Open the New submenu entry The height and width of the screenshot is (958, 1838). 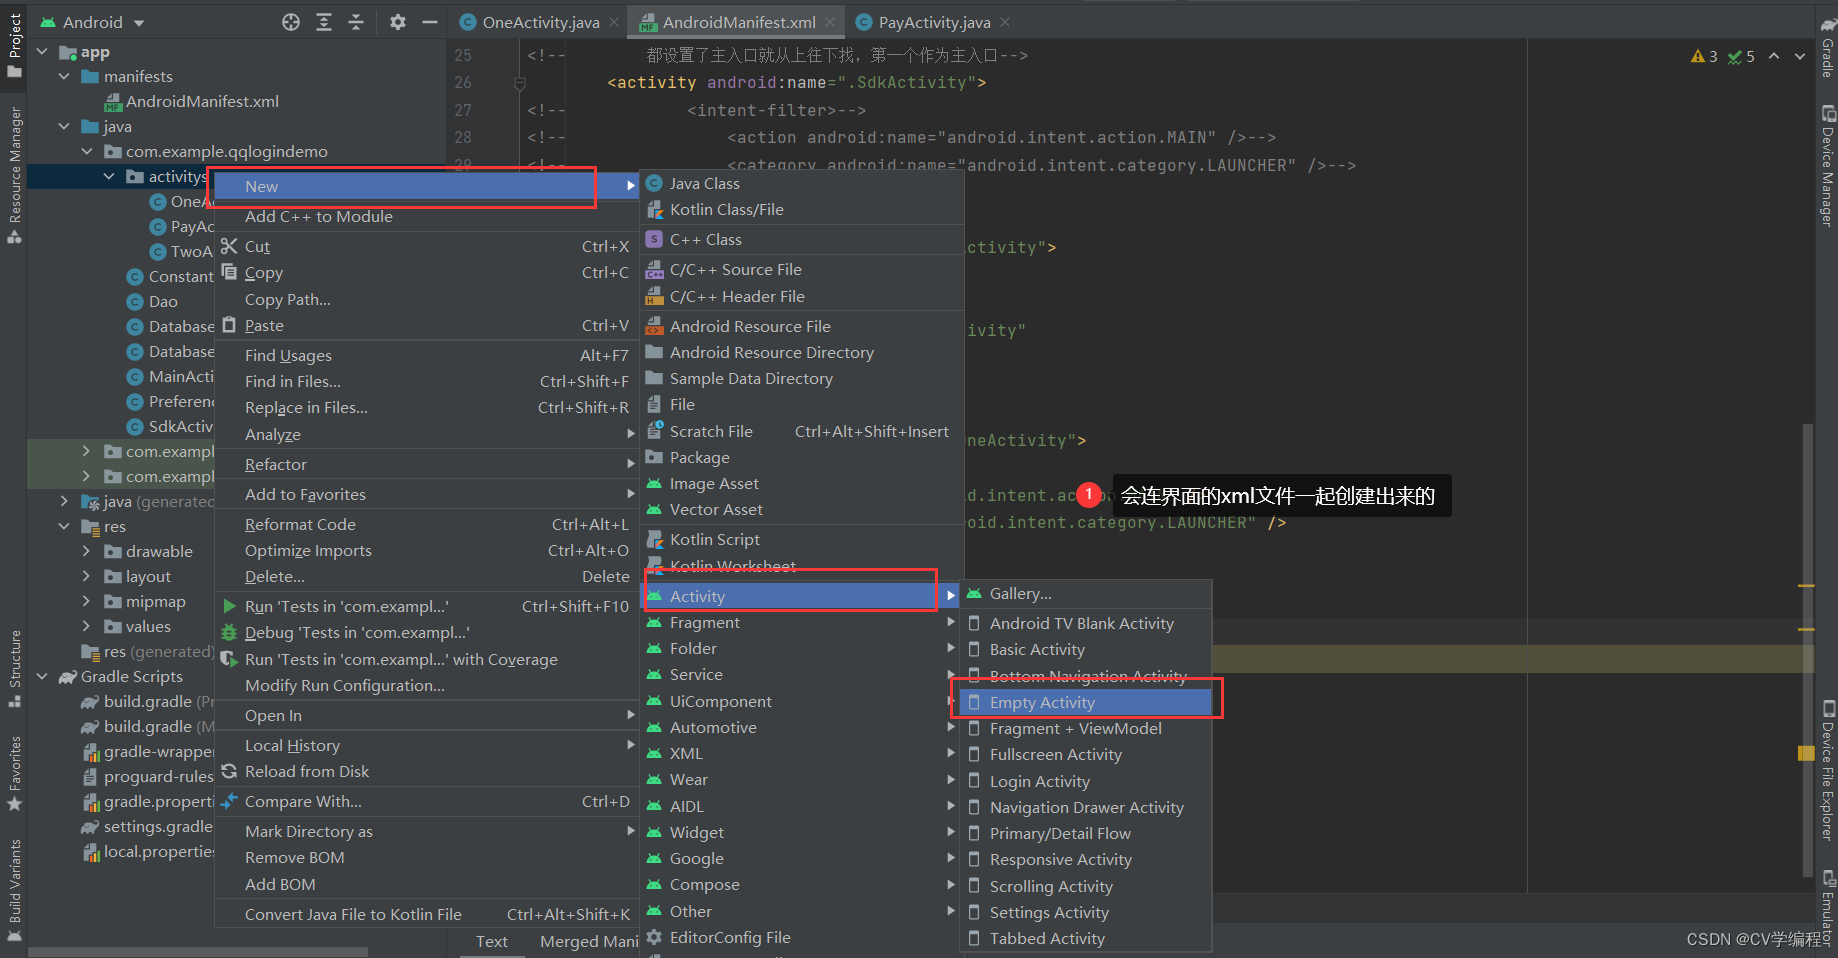(x=427, y=186)
